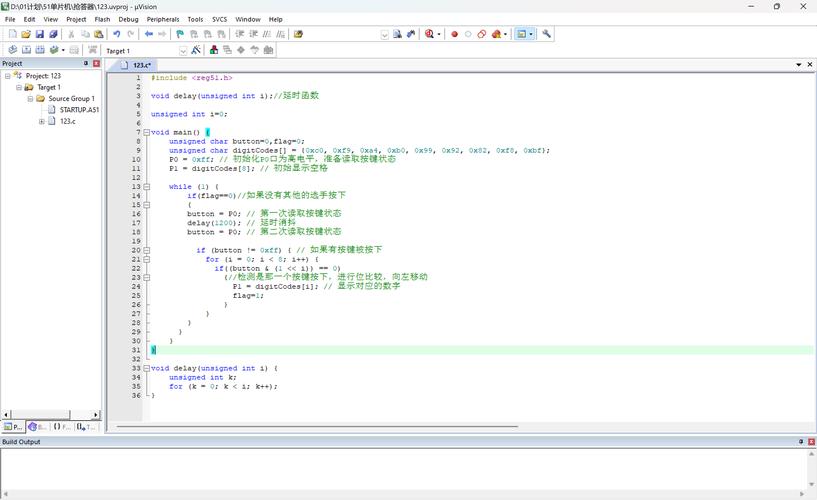Click the Open file folder icon

(x=26, y=34)
